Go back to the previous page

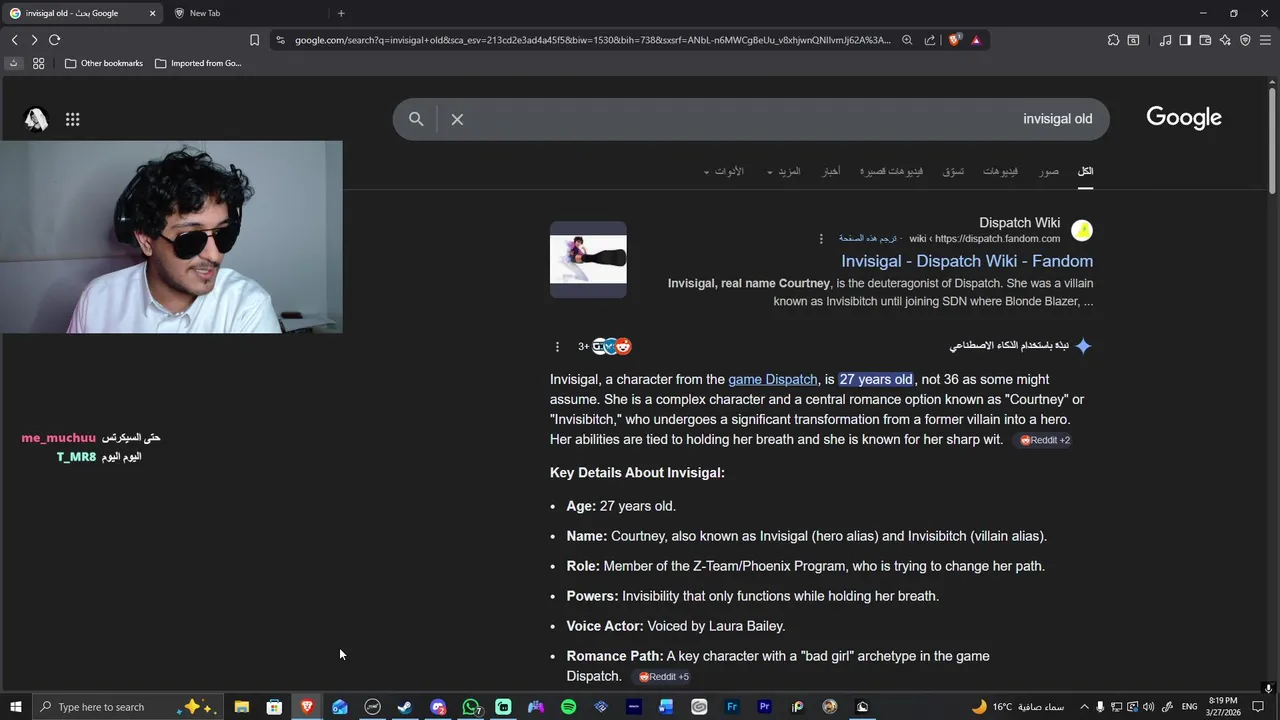coord(14,40)
